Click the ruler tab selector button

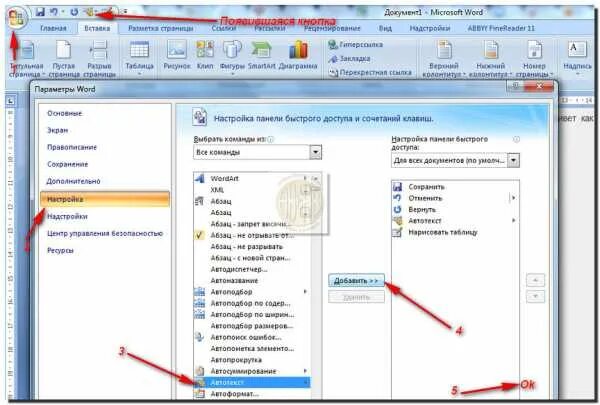coord(11,101)
